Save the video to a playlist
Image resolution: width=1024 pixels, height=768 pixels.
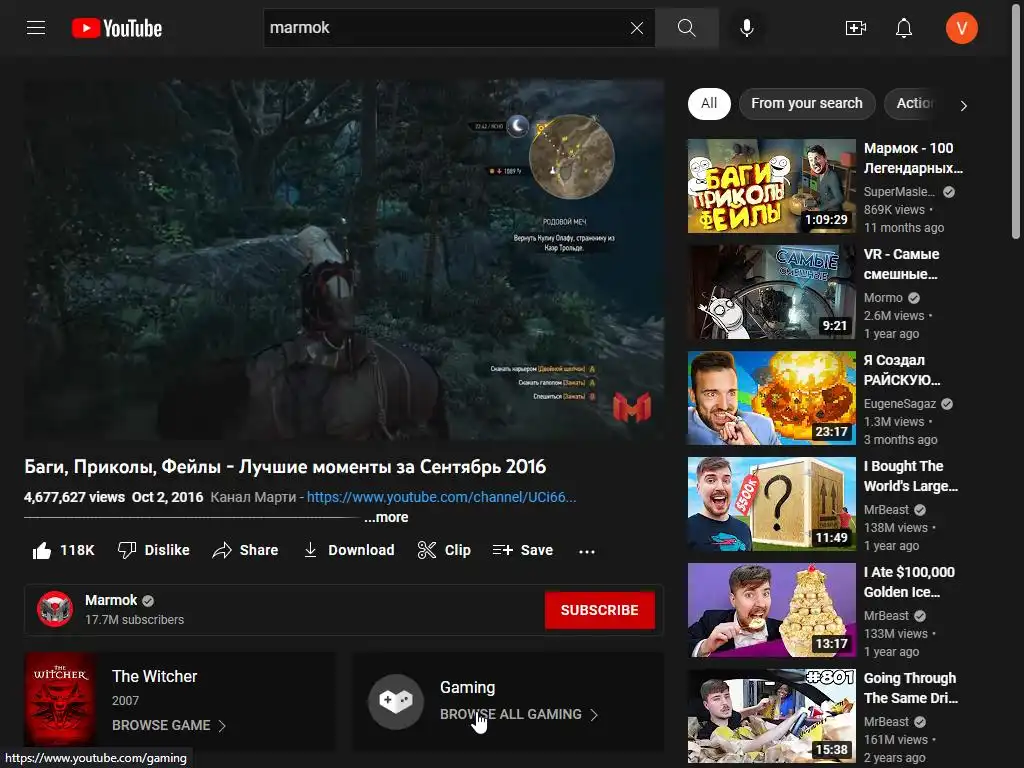click(522, 551)
